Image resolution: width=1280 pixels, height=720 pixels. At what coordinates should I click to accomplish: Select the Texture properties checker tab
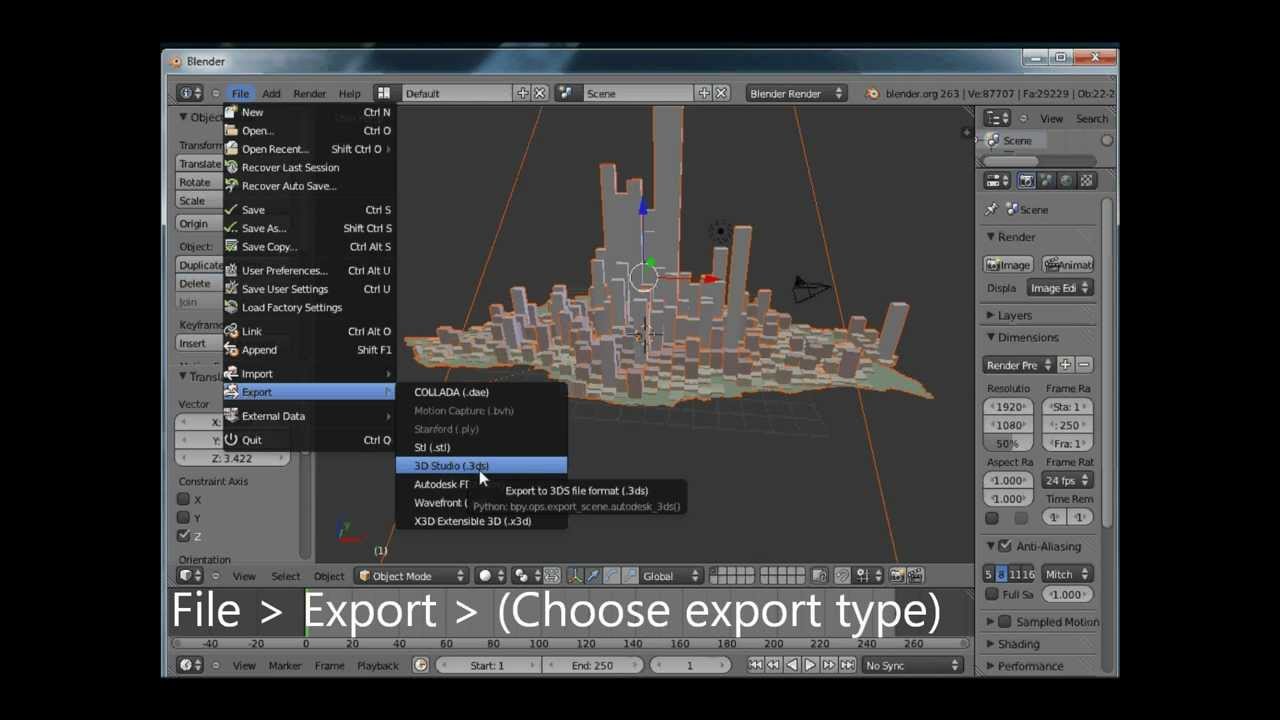click(x=1086, y=181)
